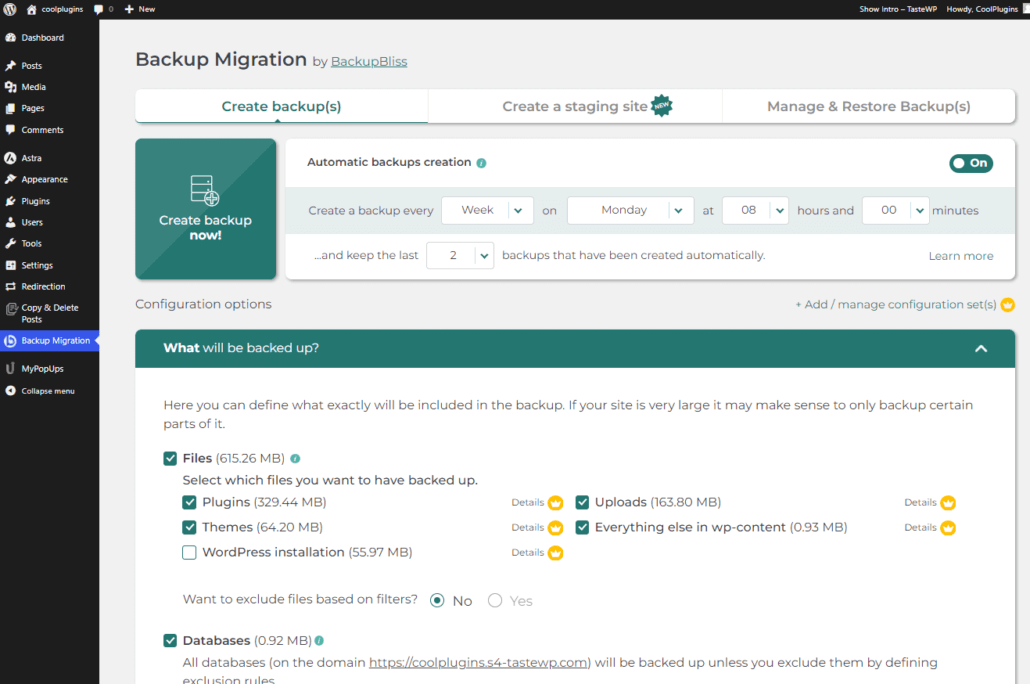1030x684 pixels.
Task: Click the Media icon in sidebar
Action: coord(11,87)
